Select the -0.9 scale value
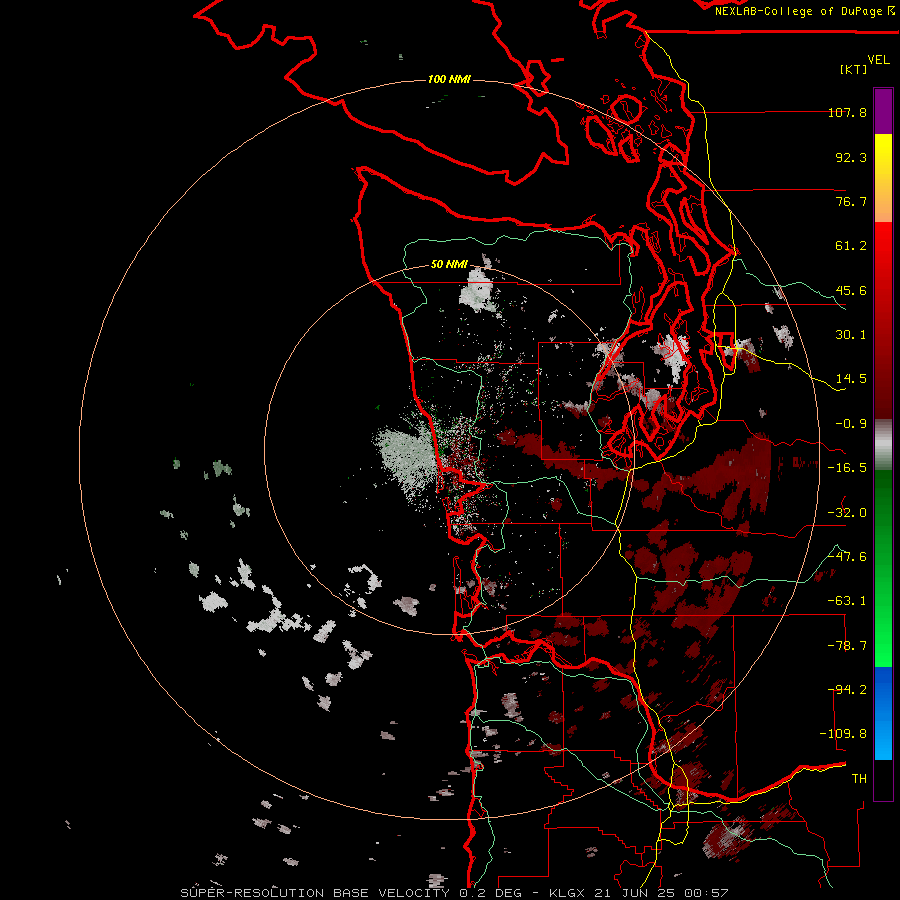 pos(851,424)
